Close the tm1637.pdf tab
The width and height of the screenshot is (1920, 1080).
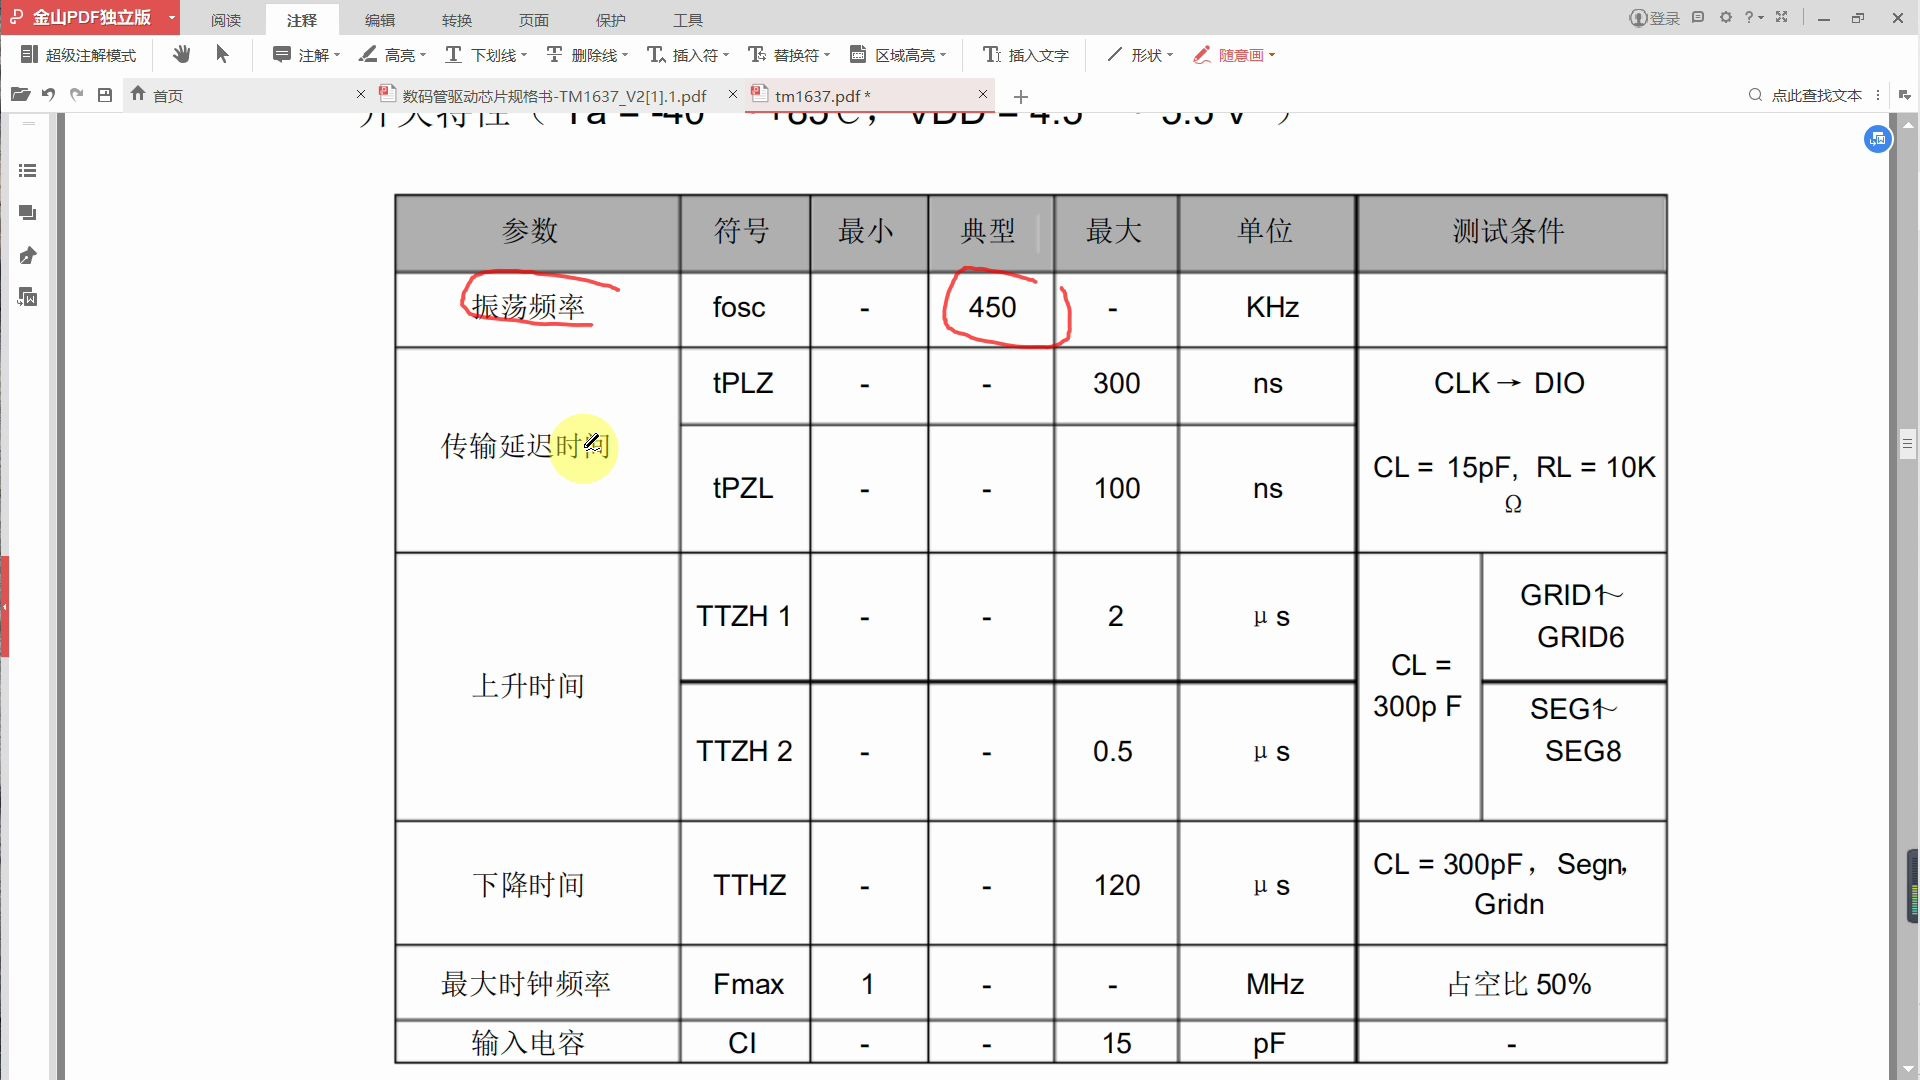click(x=983, y=94)
